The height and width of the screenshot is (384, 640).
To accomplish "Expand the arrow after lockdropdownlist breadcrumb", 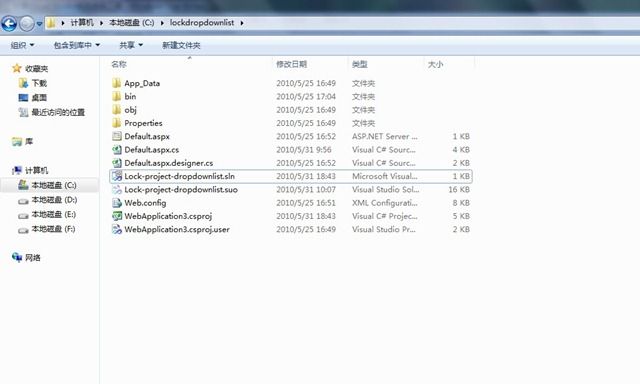I will tap(242, 23).
